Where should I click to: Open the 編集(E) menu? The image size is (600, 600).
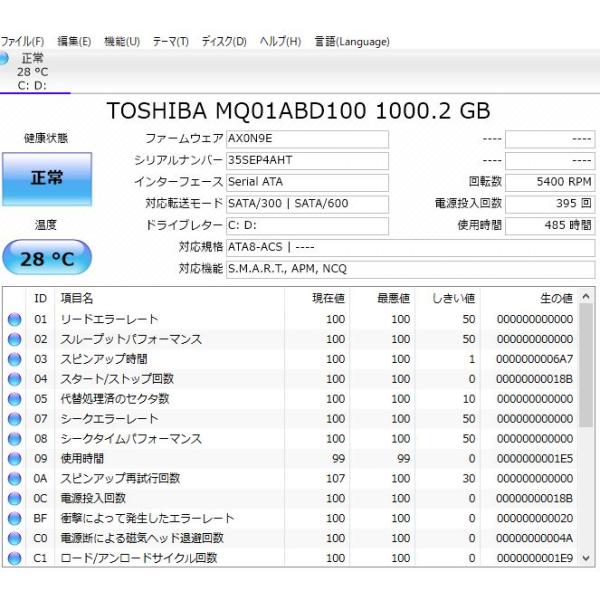[x=74, y=42]
